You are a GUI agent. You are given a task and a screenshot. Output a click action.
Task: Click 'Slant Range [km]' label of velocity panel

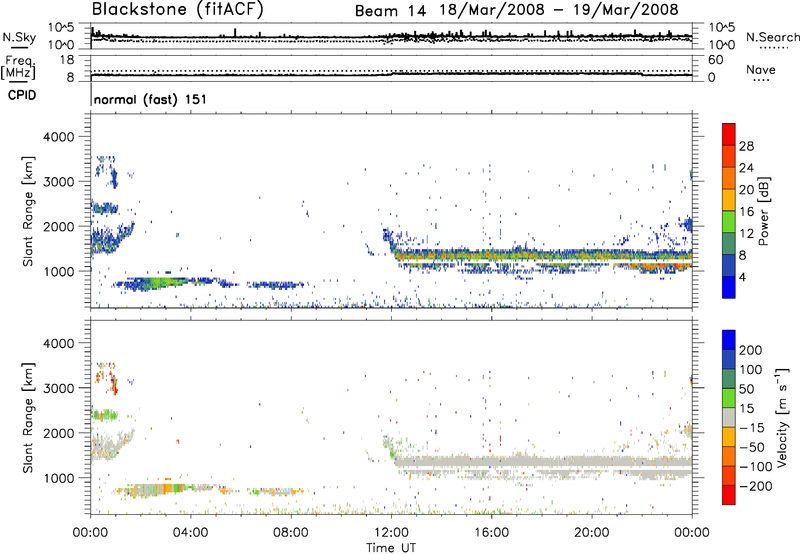(x=28, y=417)
